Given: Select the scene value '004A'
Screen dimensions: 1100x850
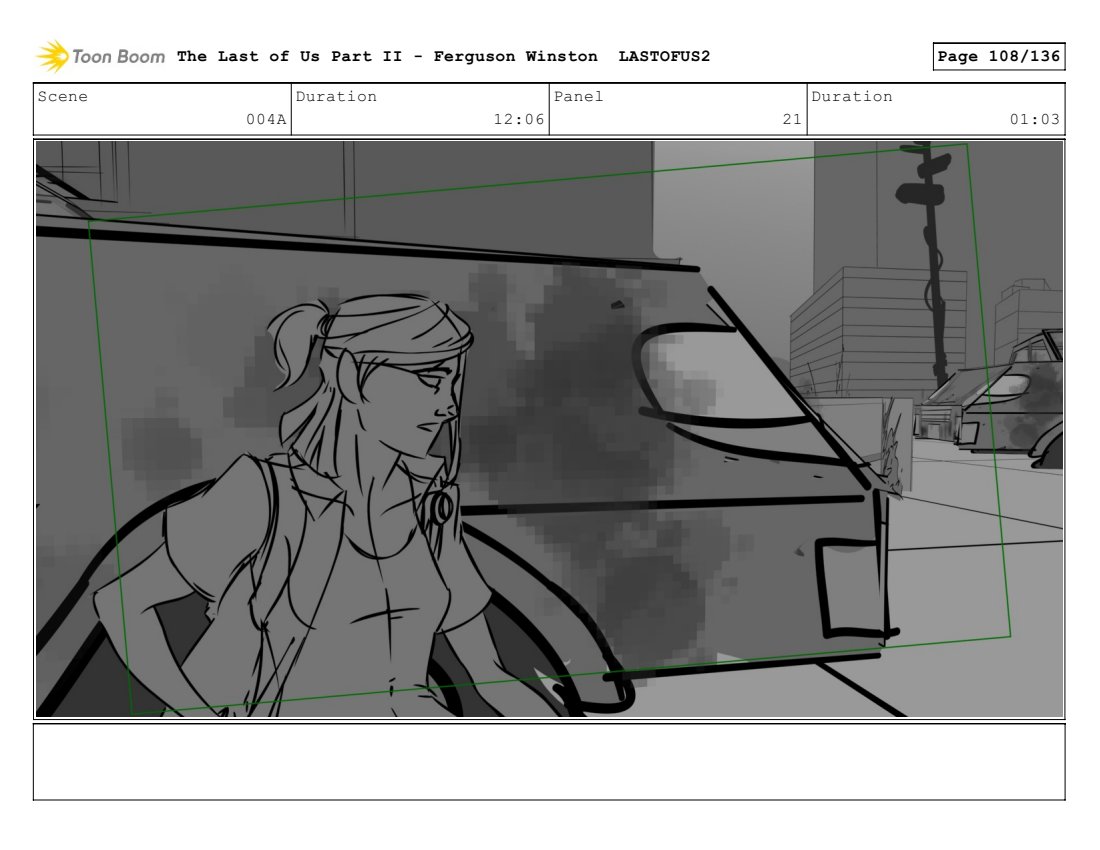Looking at the screenshot, I should [x=266, y=119].
